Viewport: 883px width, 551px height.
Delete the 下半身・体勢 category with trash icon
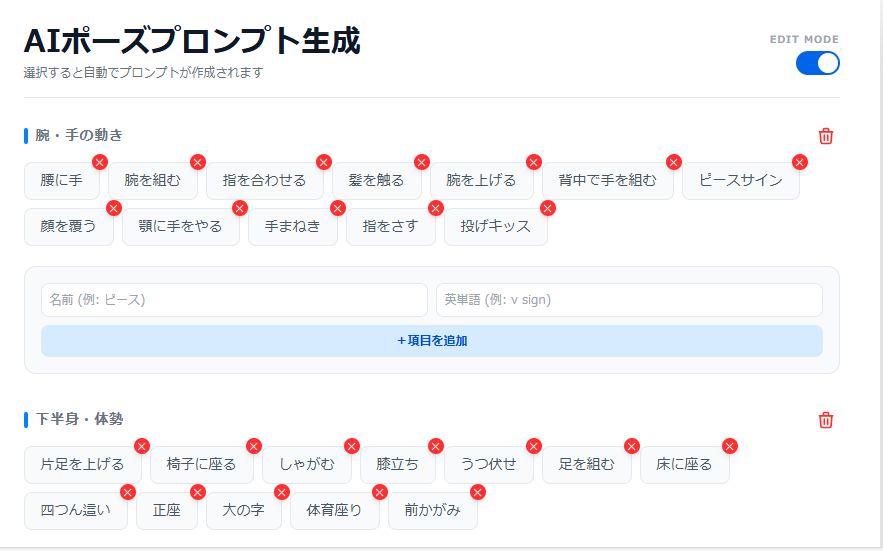pyautogui.click(x=826, y=420)
